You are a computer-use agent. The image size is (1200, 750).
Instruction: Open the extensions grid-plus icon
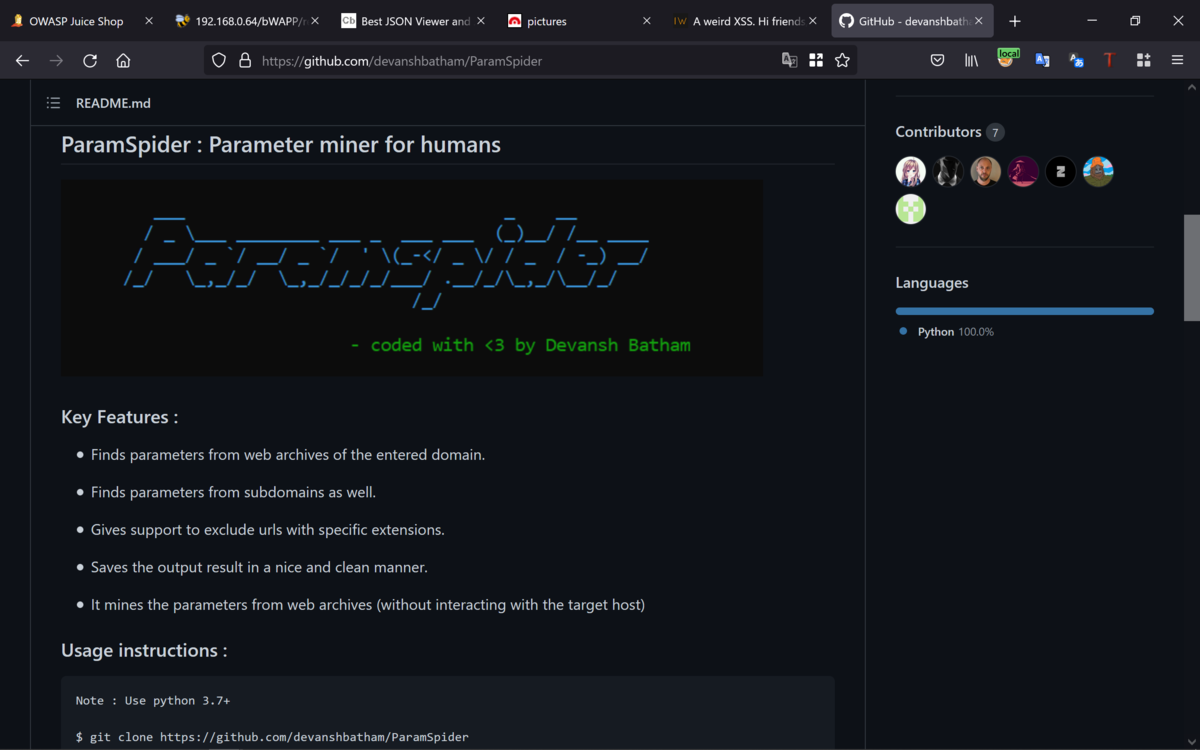[x=1144, y=61]
